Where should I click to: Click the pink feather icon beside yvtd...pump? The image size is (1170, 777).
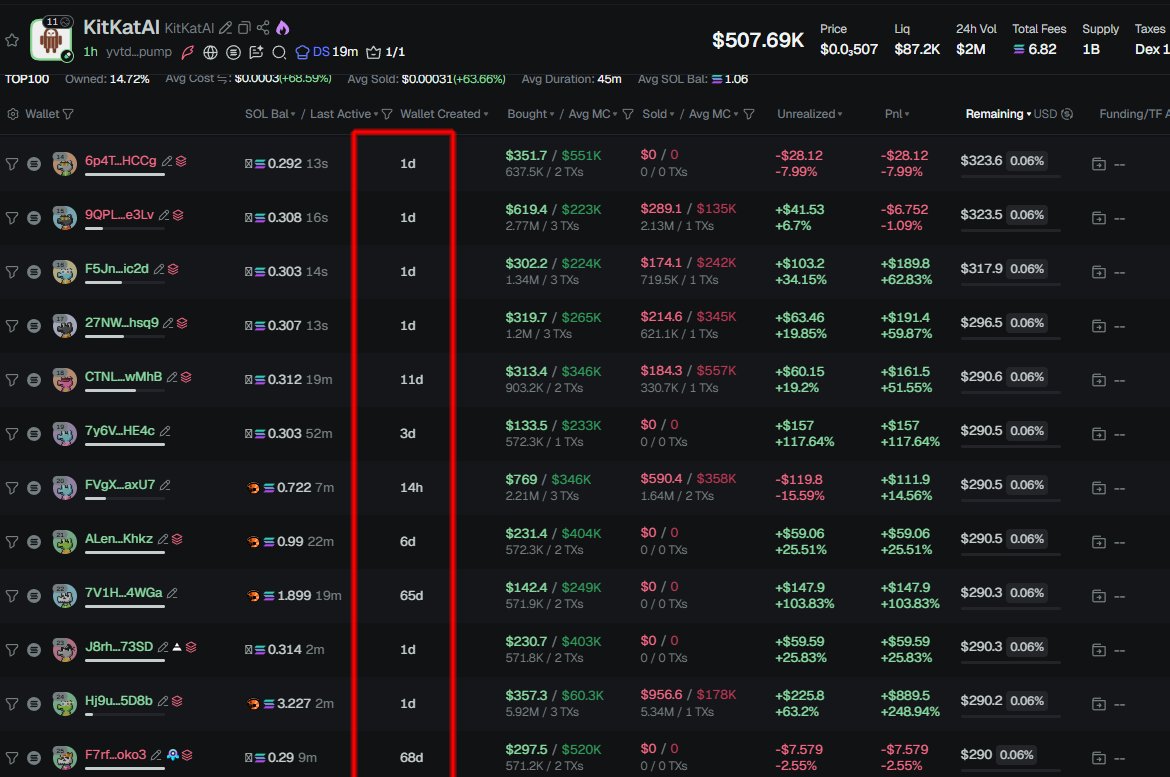[x=186, y=52]
